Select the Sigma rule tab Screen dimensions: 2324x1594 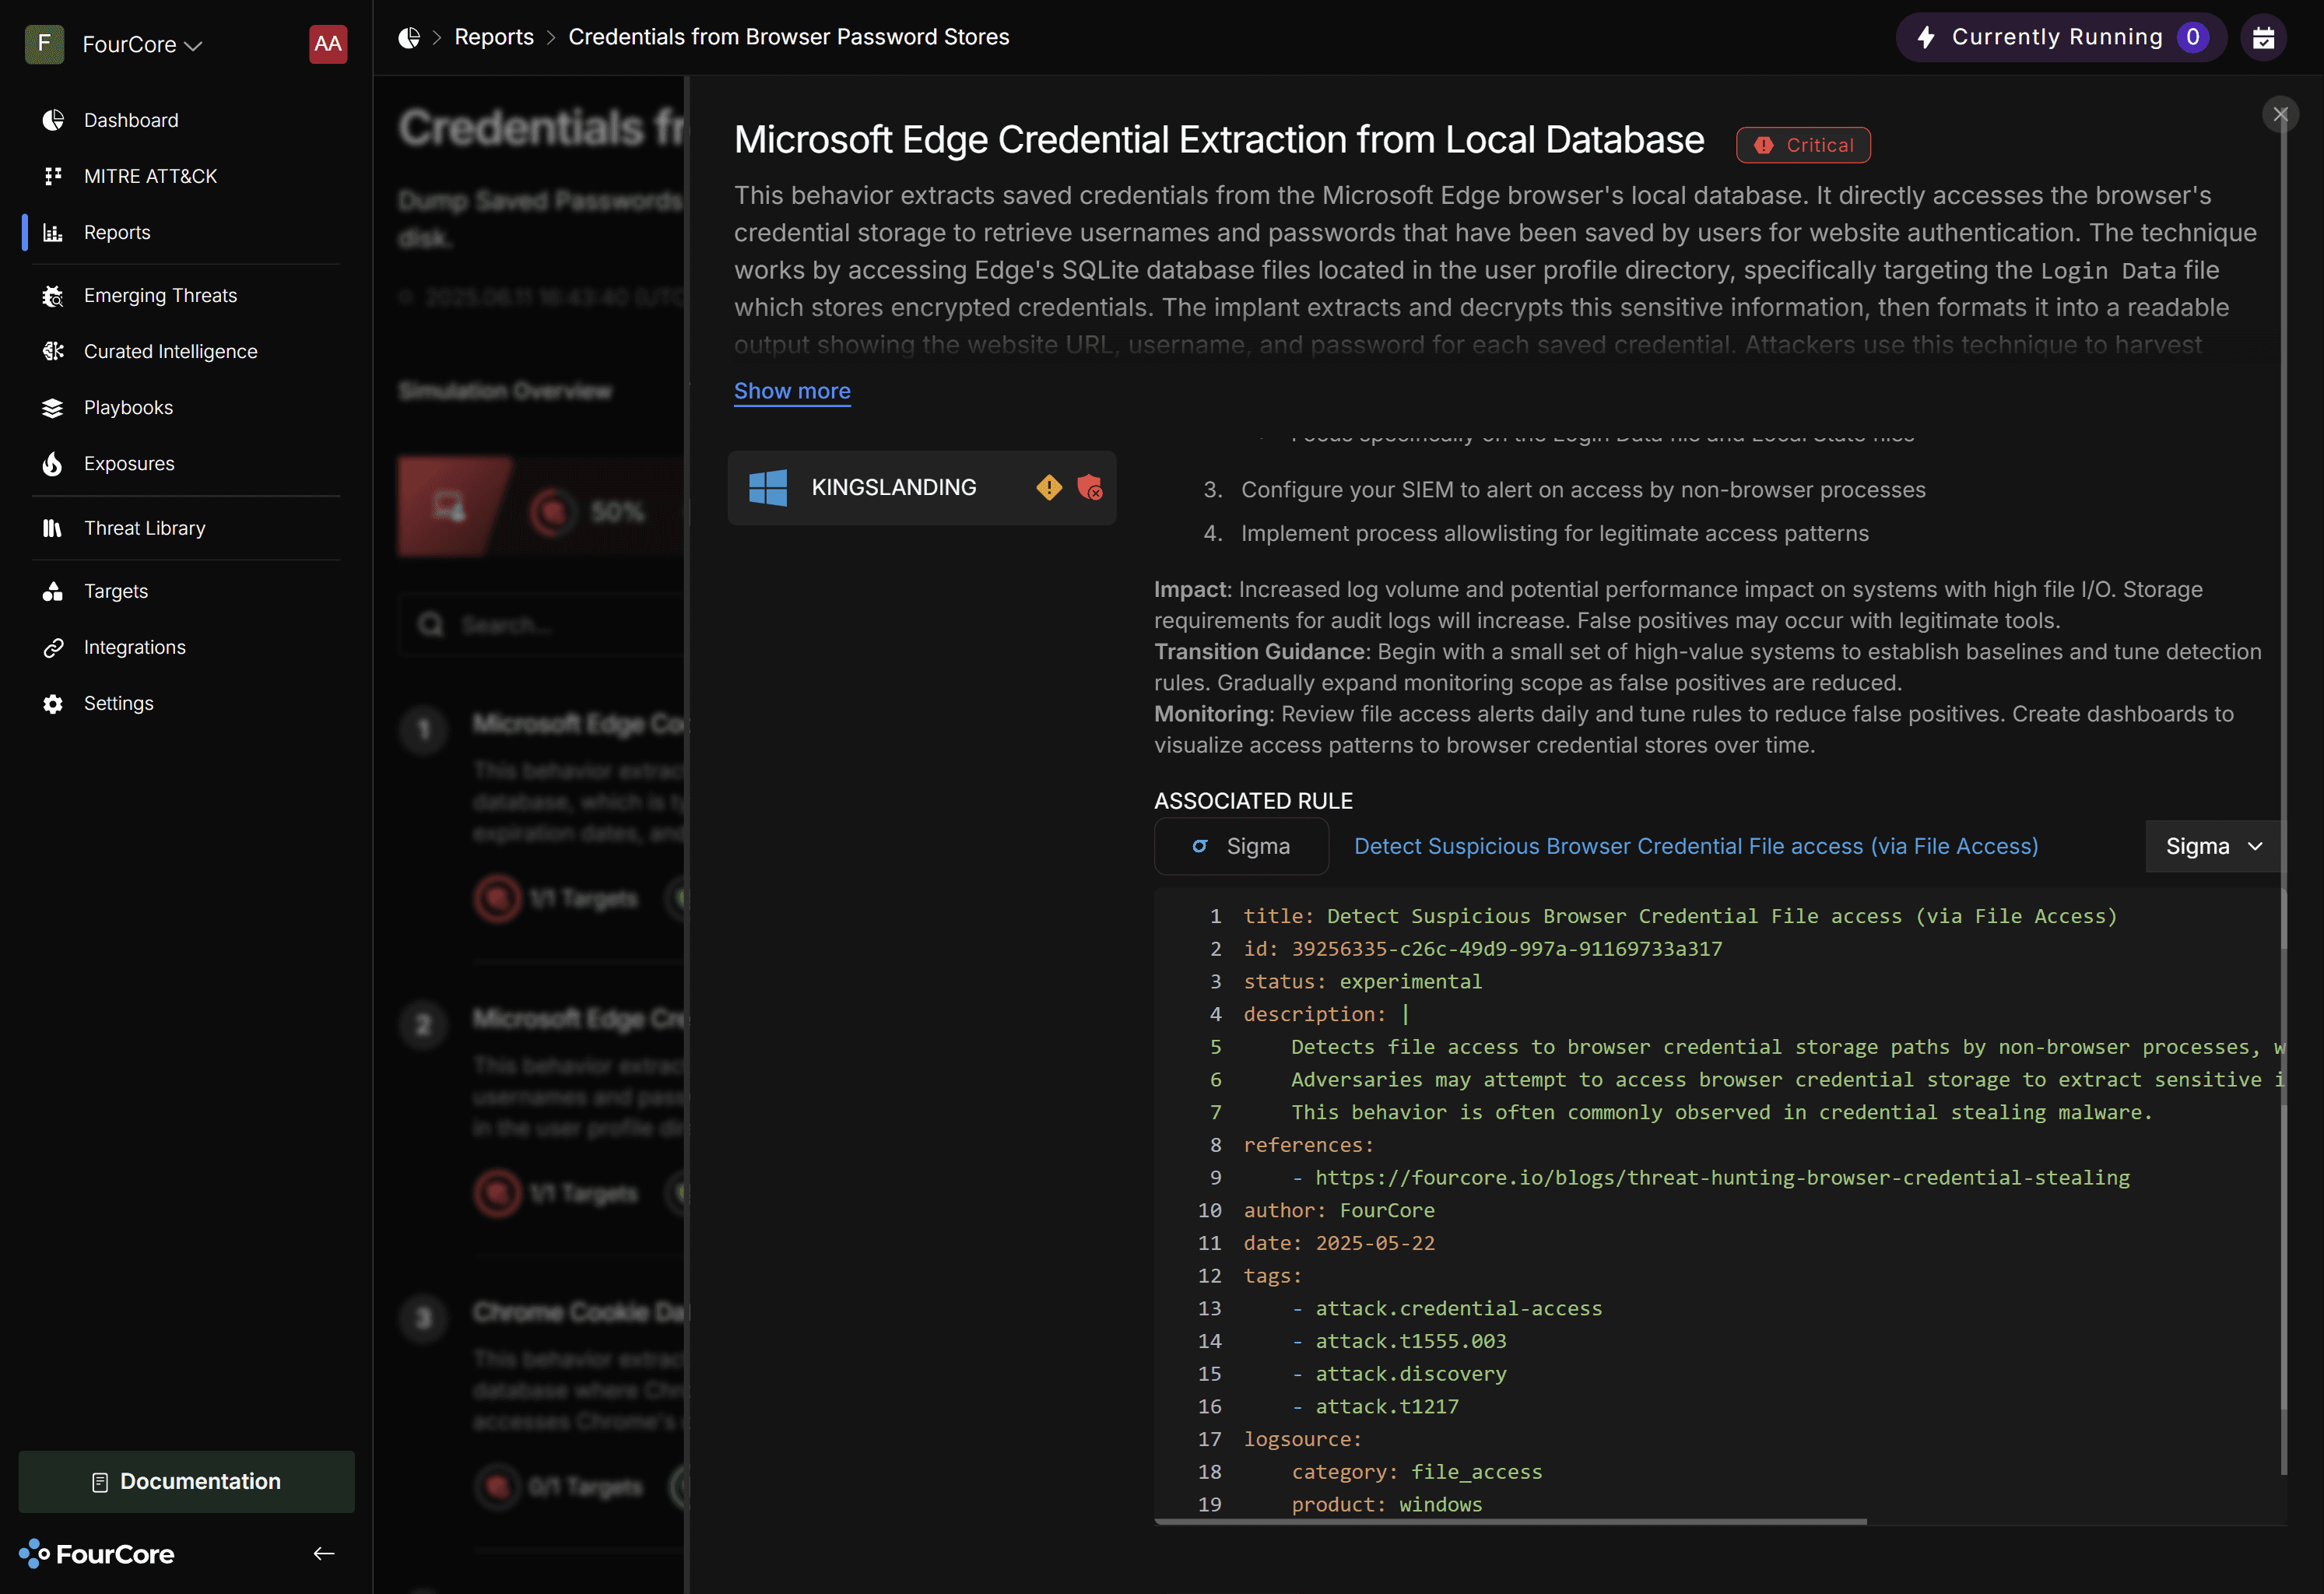pyautogui.click(x=1241, y=846)
